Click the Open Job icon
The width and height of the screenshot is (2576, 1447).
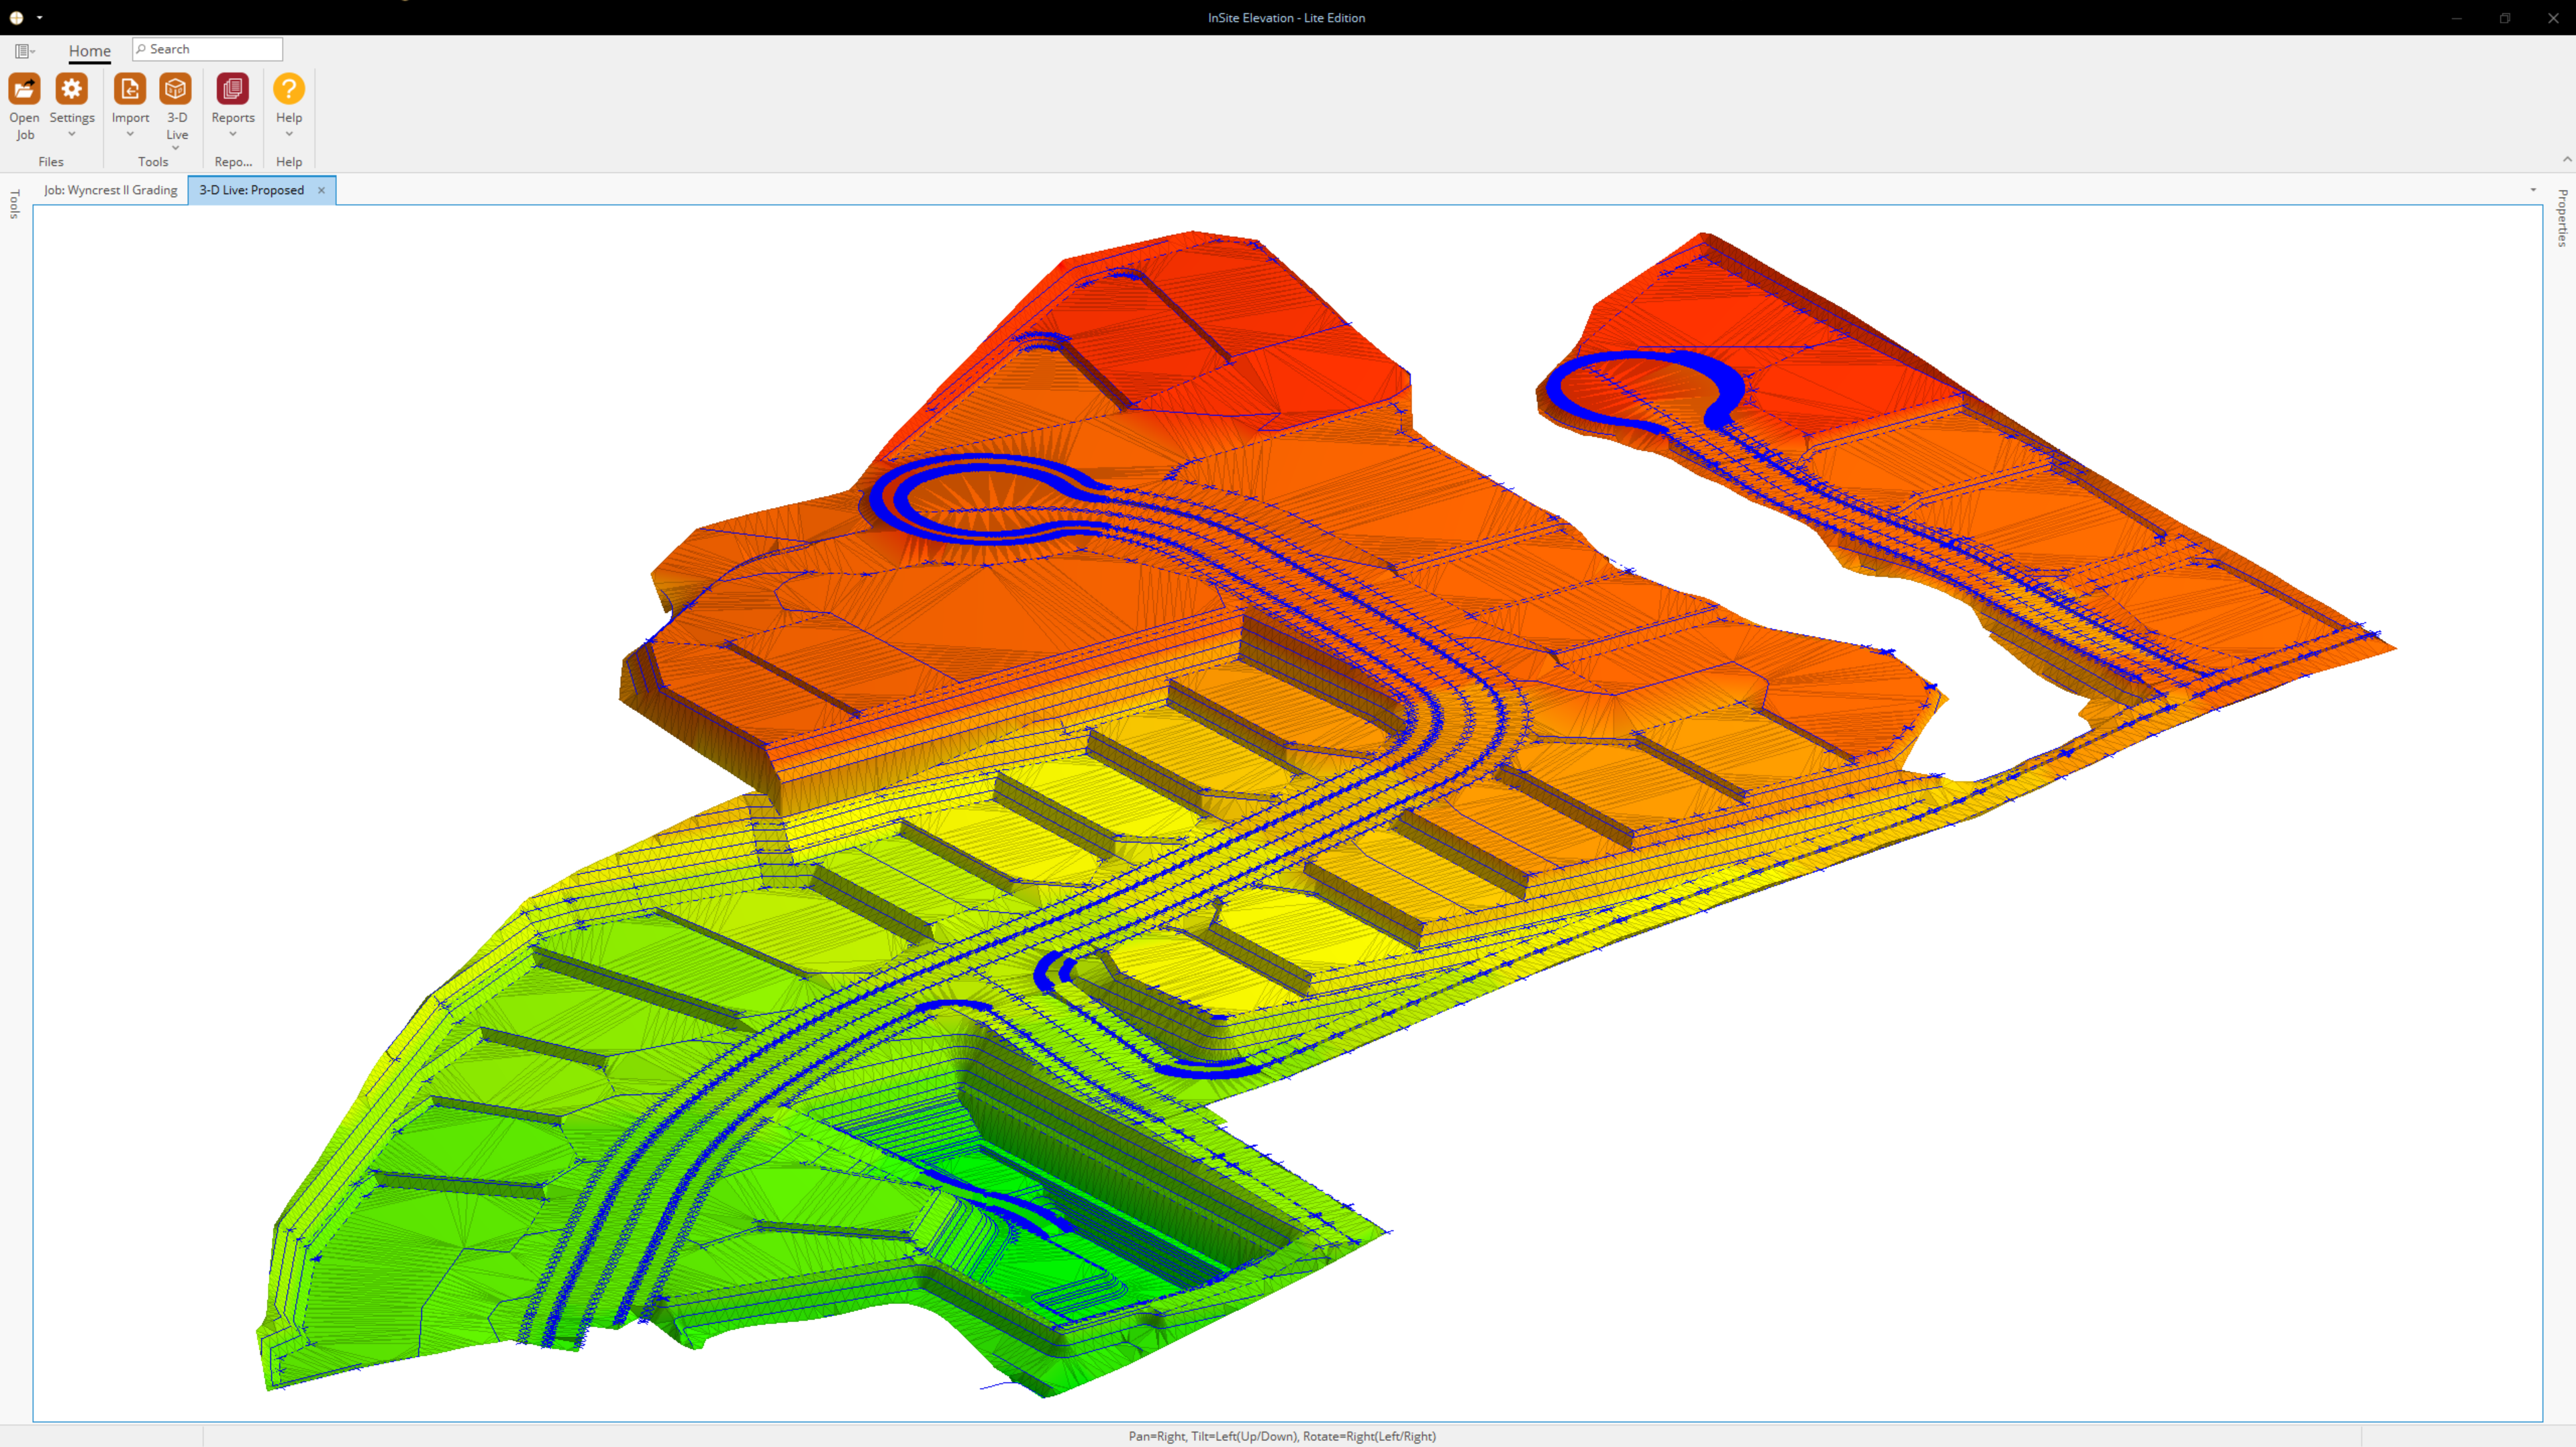(24, 89)
